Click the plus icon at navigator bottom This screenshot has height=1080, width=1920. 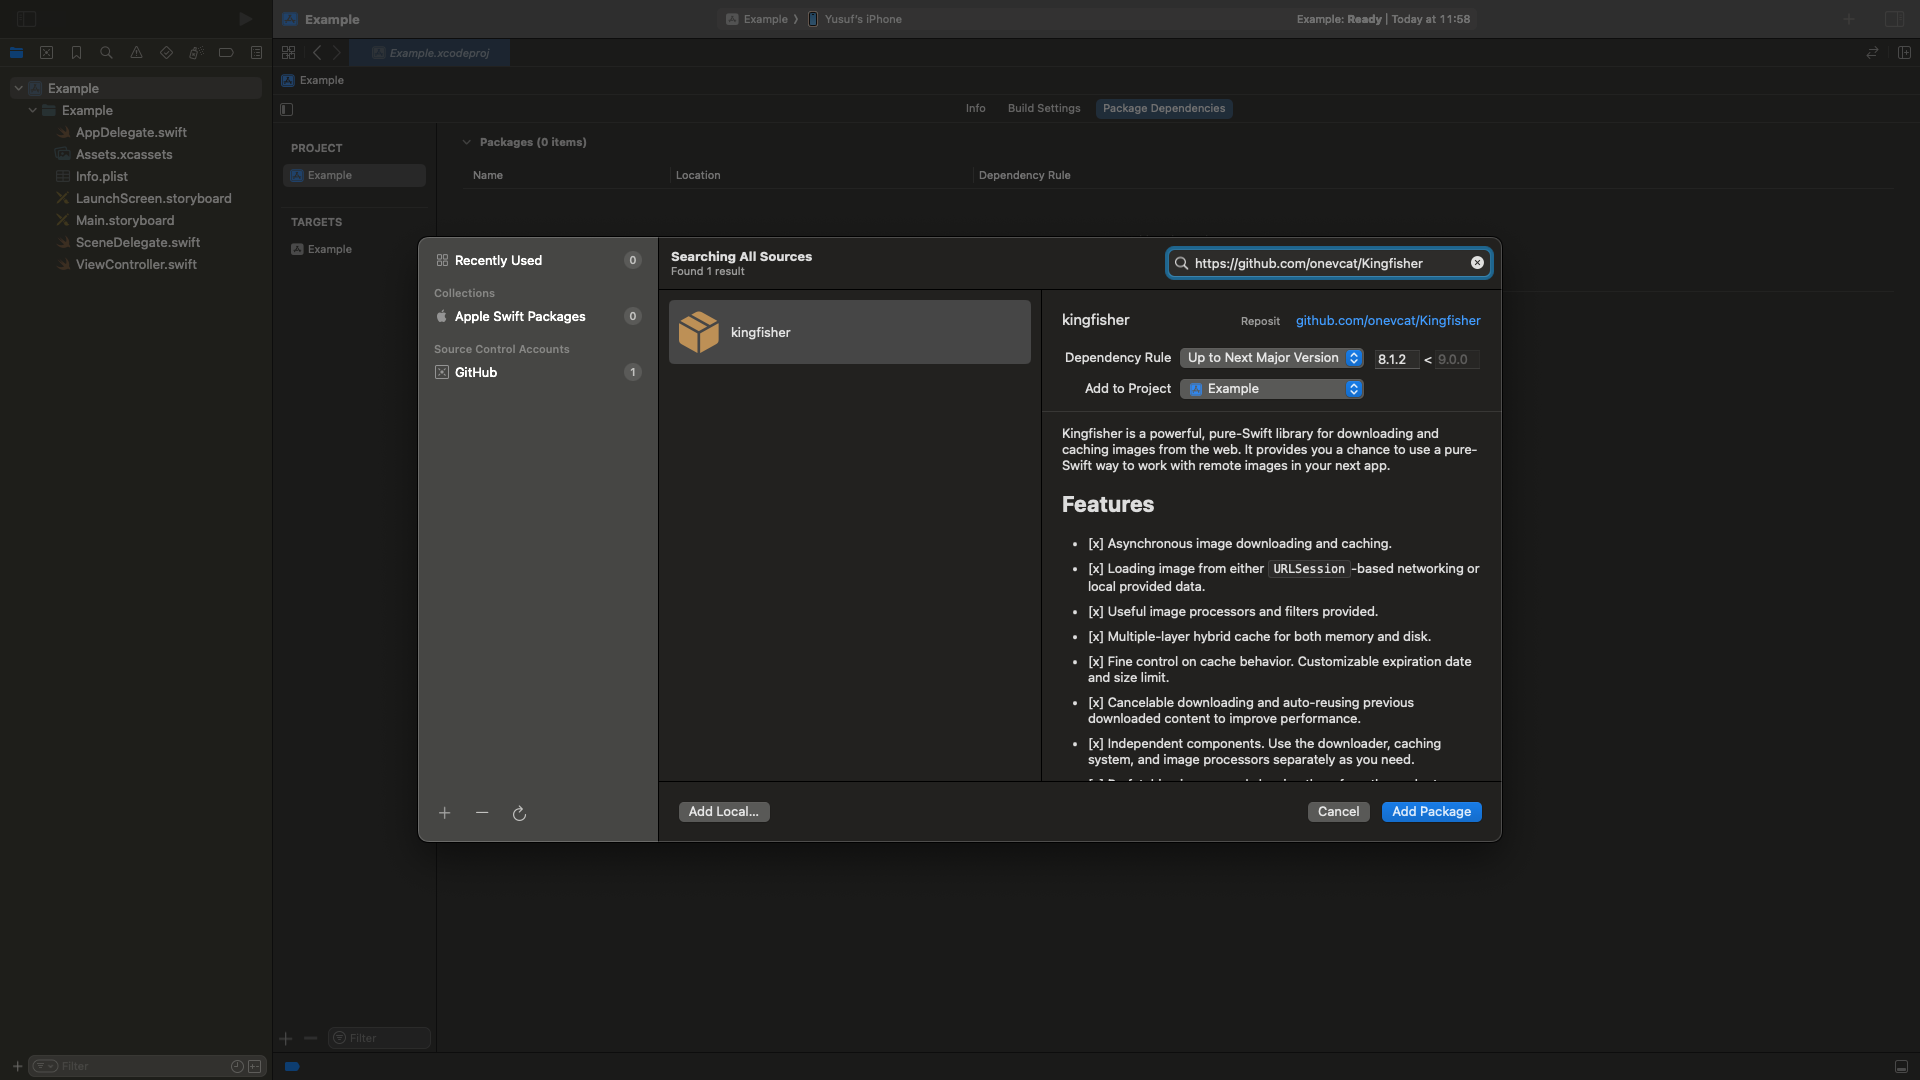[17, 1066]
